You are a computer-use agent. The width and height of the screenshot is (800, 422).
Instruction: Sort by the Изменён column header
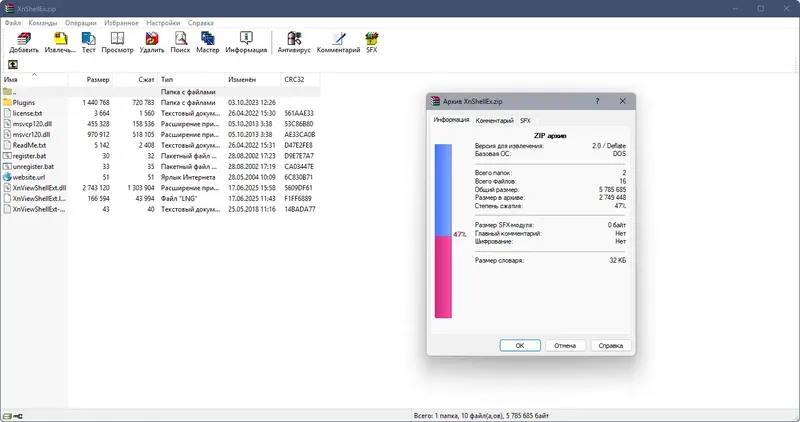click(253, 80)
